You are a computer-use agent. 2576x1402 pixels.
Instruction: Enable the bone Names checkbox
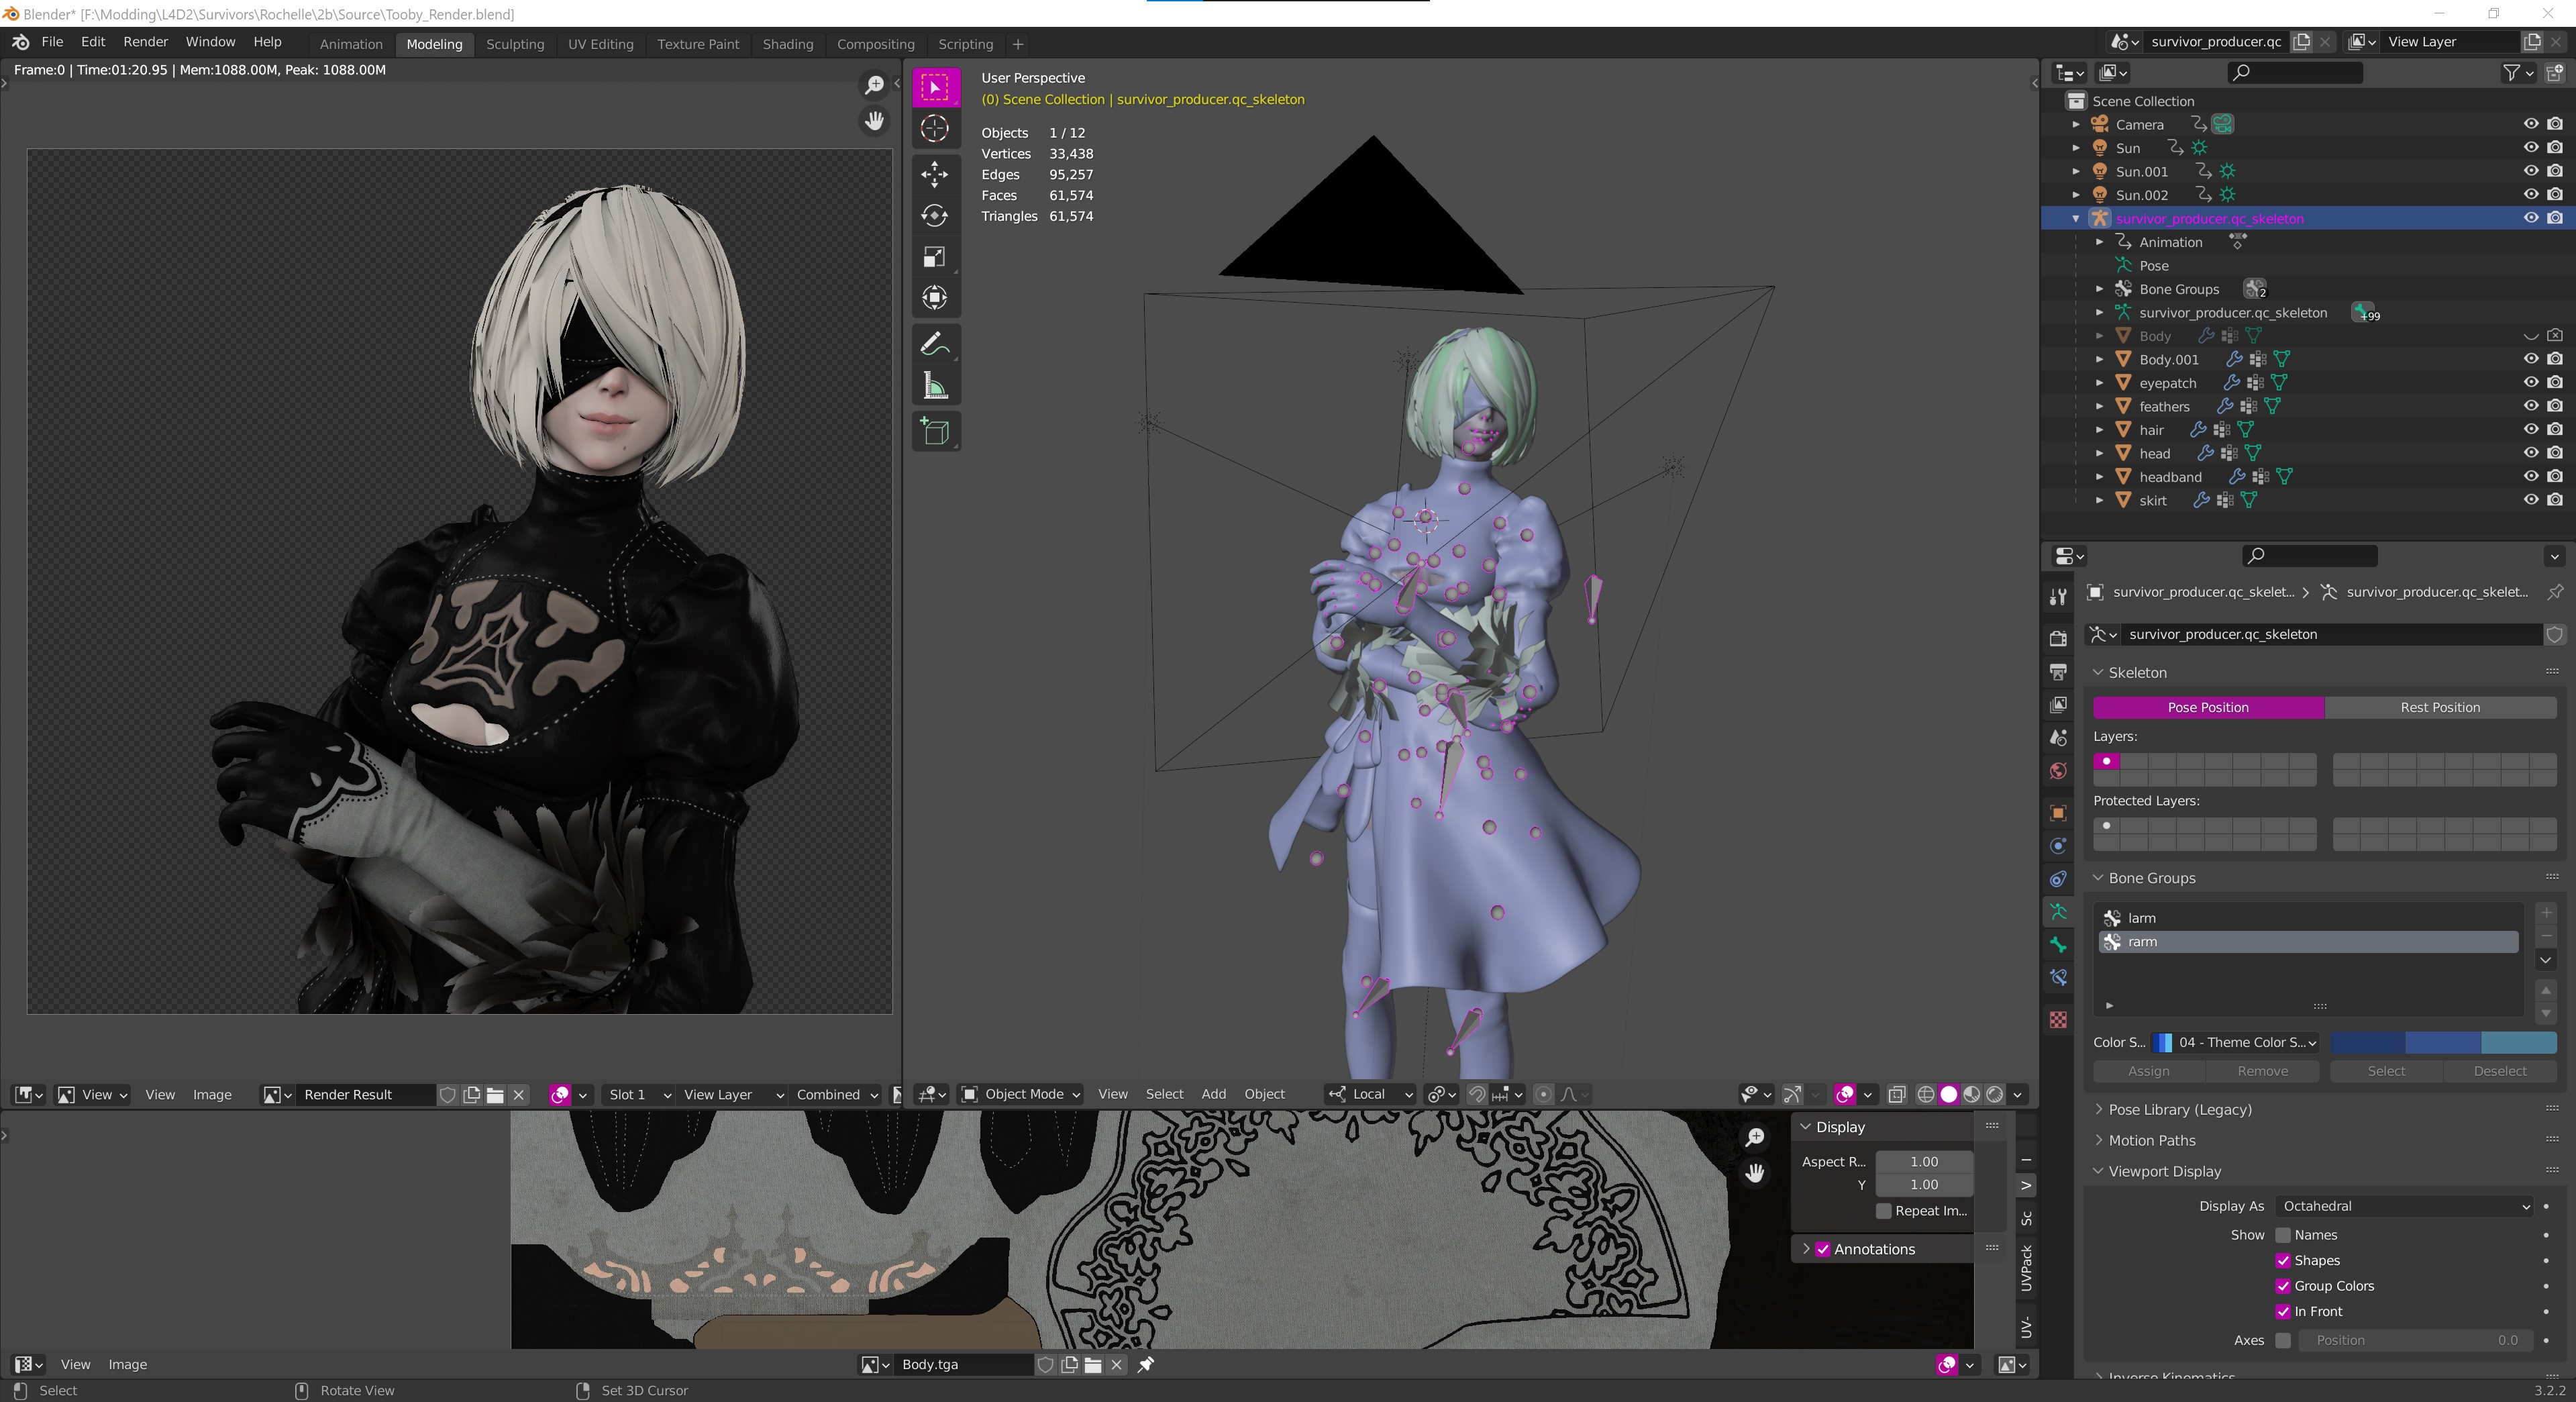coord(2283,1235)
